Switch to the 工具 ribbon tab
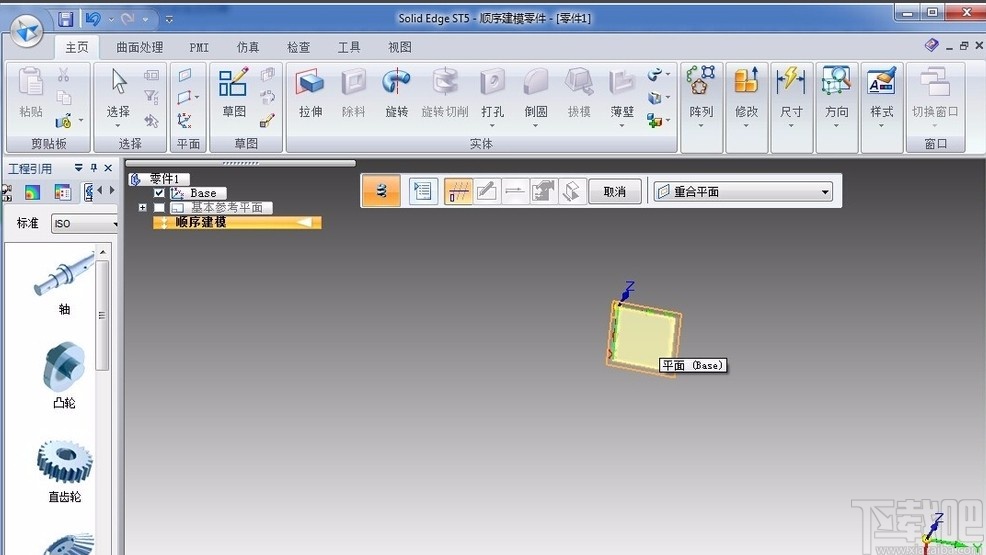Screen dimensions: 986x555 (349, 47)
